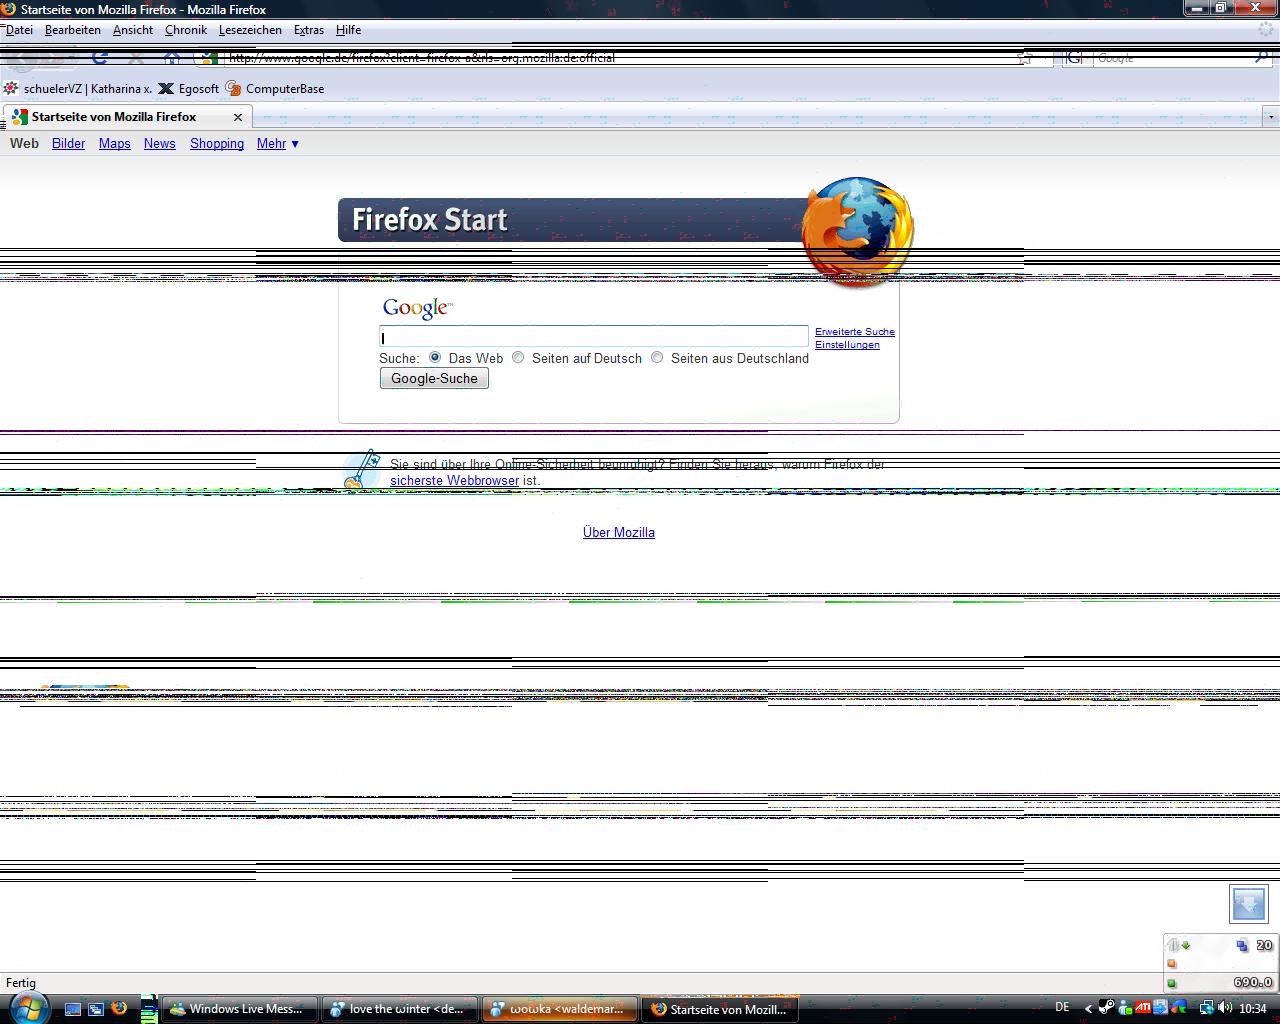Image resolution: width=1280 pixels, height=1024 pixels.
Task: Launch Firefox from Quick Launch
Action: coord(119,1008)
